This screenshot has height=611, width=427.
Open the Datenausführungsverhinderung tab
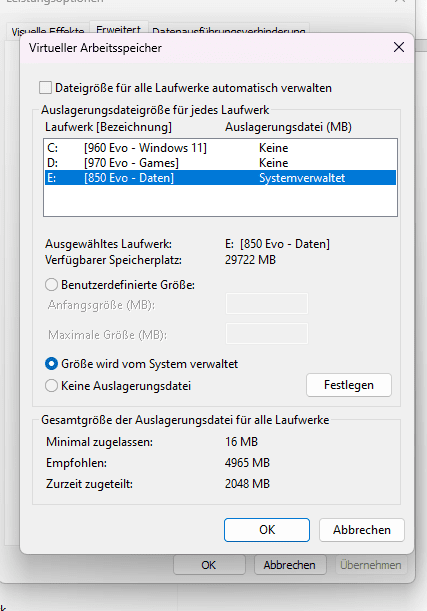point(229,30)
